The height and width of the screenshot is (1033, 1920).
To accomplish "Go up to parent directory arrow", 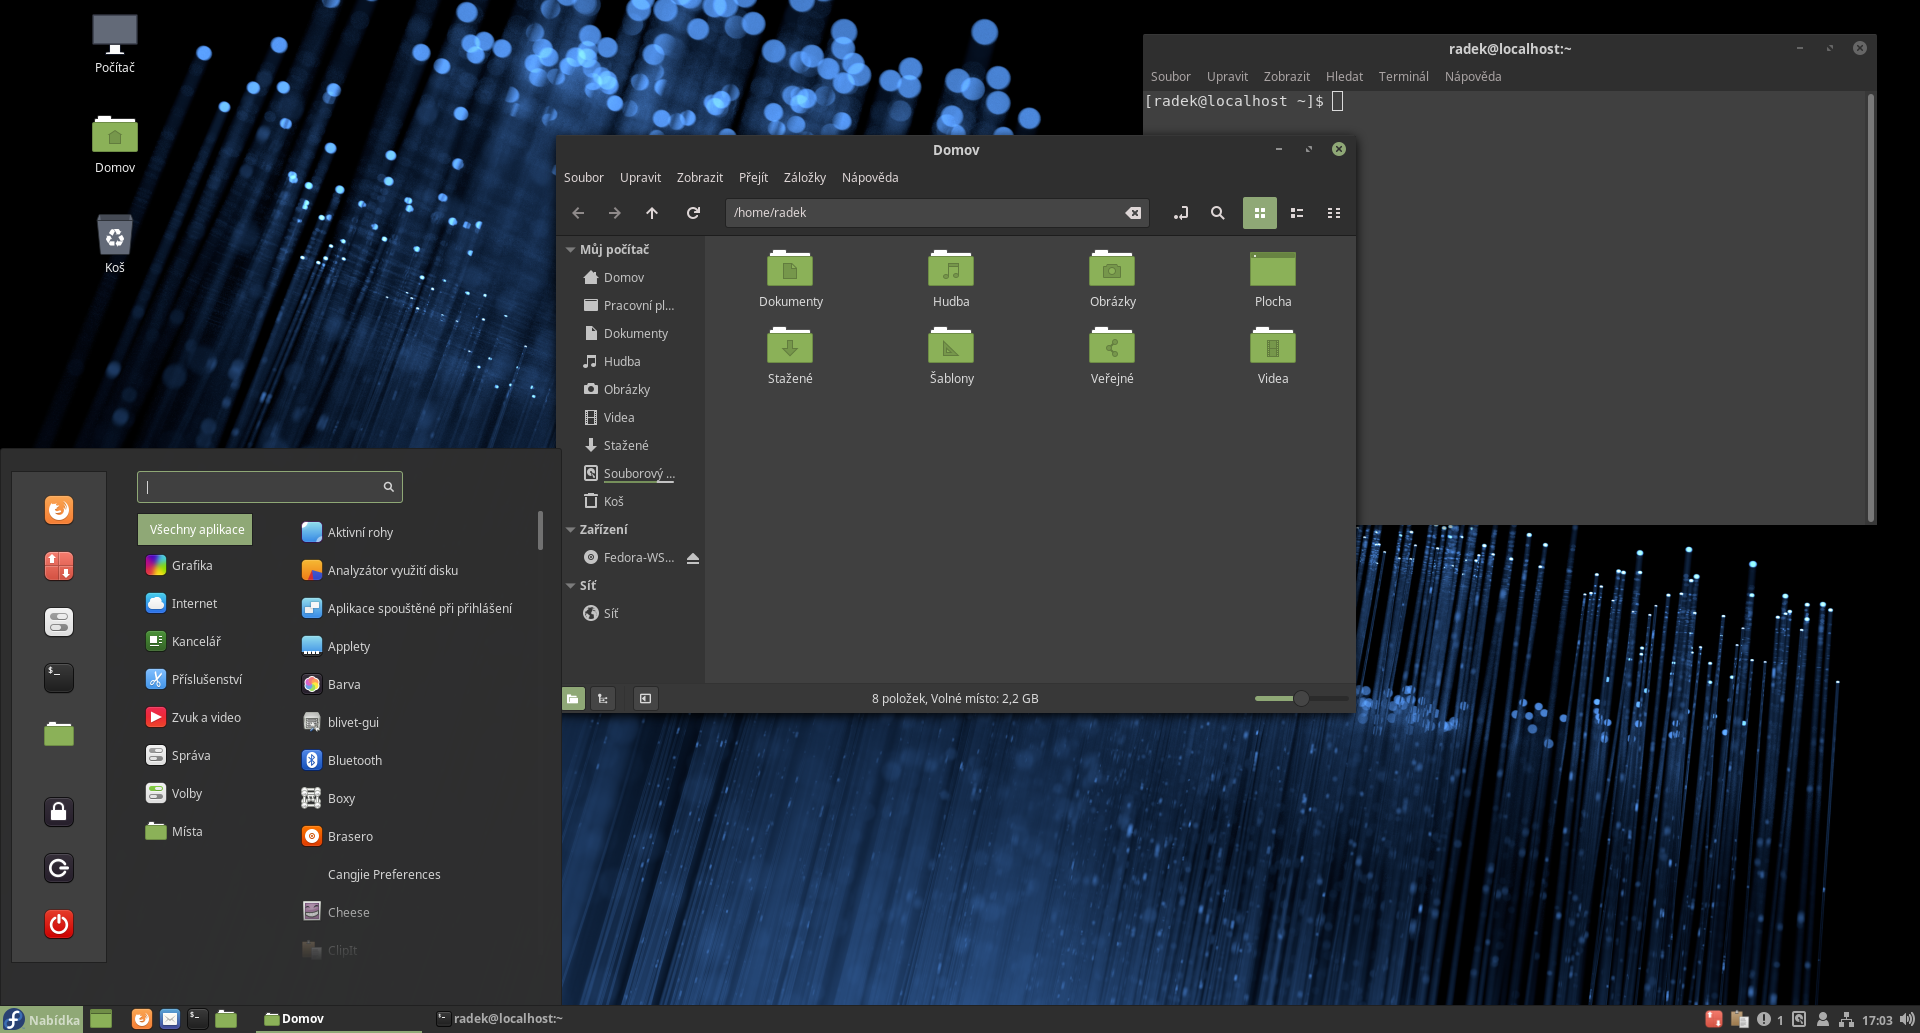I will tap(652, 213).
